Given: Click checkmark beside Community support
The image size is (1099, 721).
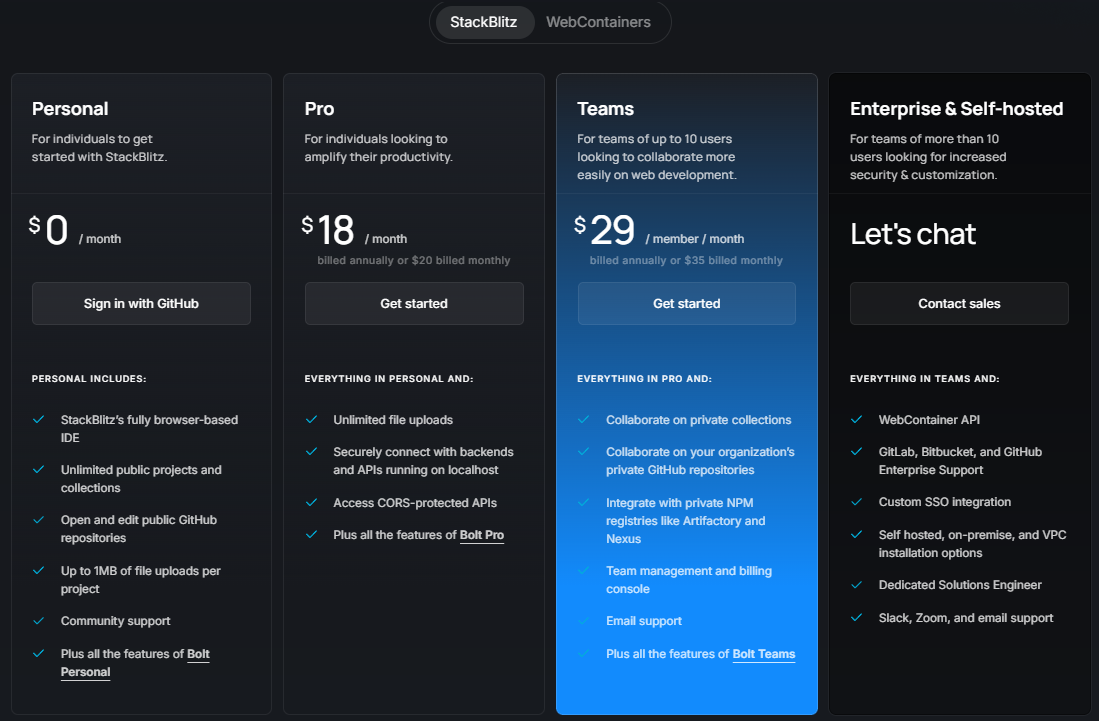Looking at the screenshot, I should pyautogui.click(x=39, y=621).
